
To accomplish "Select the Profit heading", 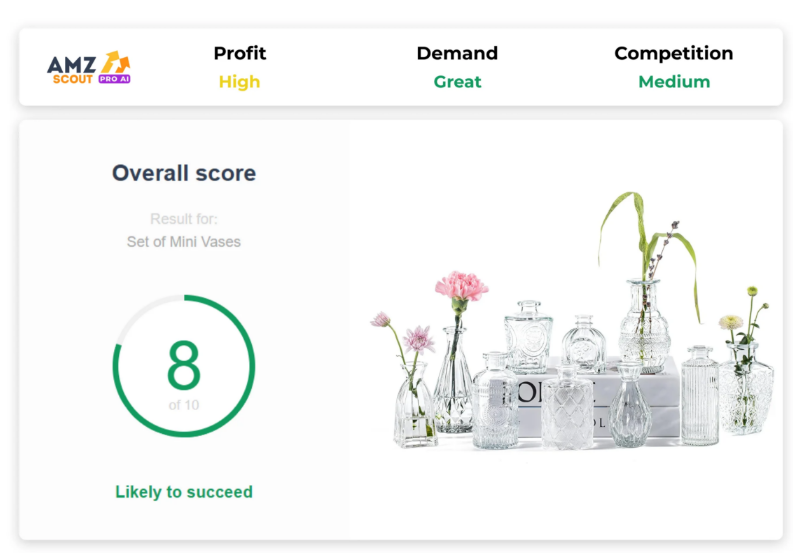I will (240, 53).
